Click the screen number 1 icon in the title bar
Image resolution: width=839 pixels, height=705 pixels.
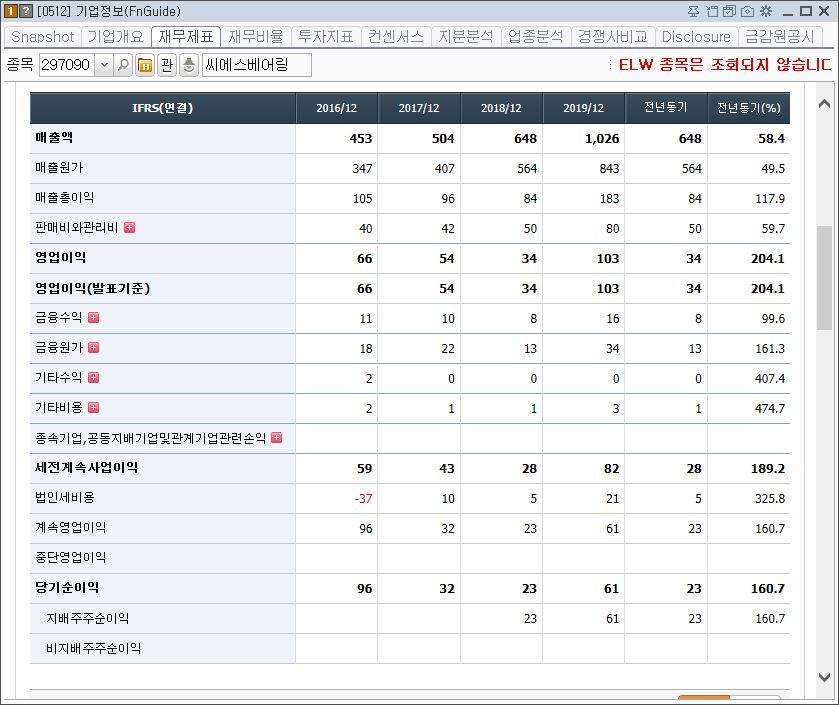[x=9, y=10]
